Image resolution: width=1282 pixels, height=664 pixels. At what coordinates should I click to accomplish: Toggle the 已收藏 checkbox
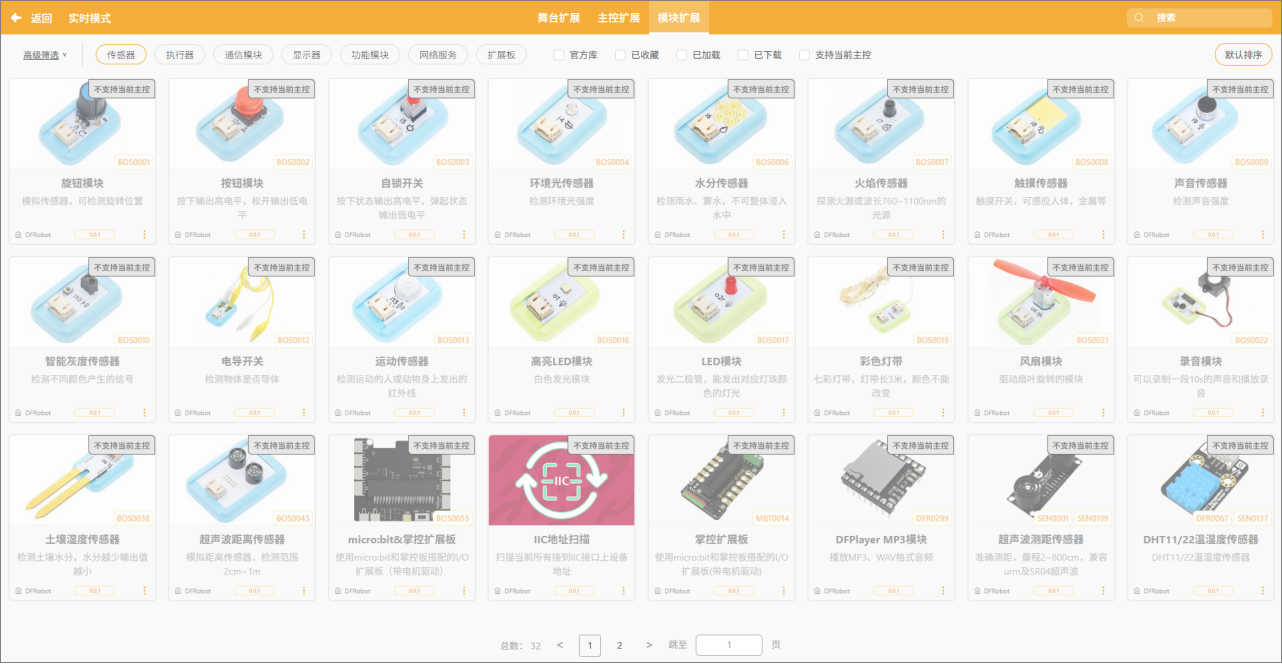click(621, 55)
